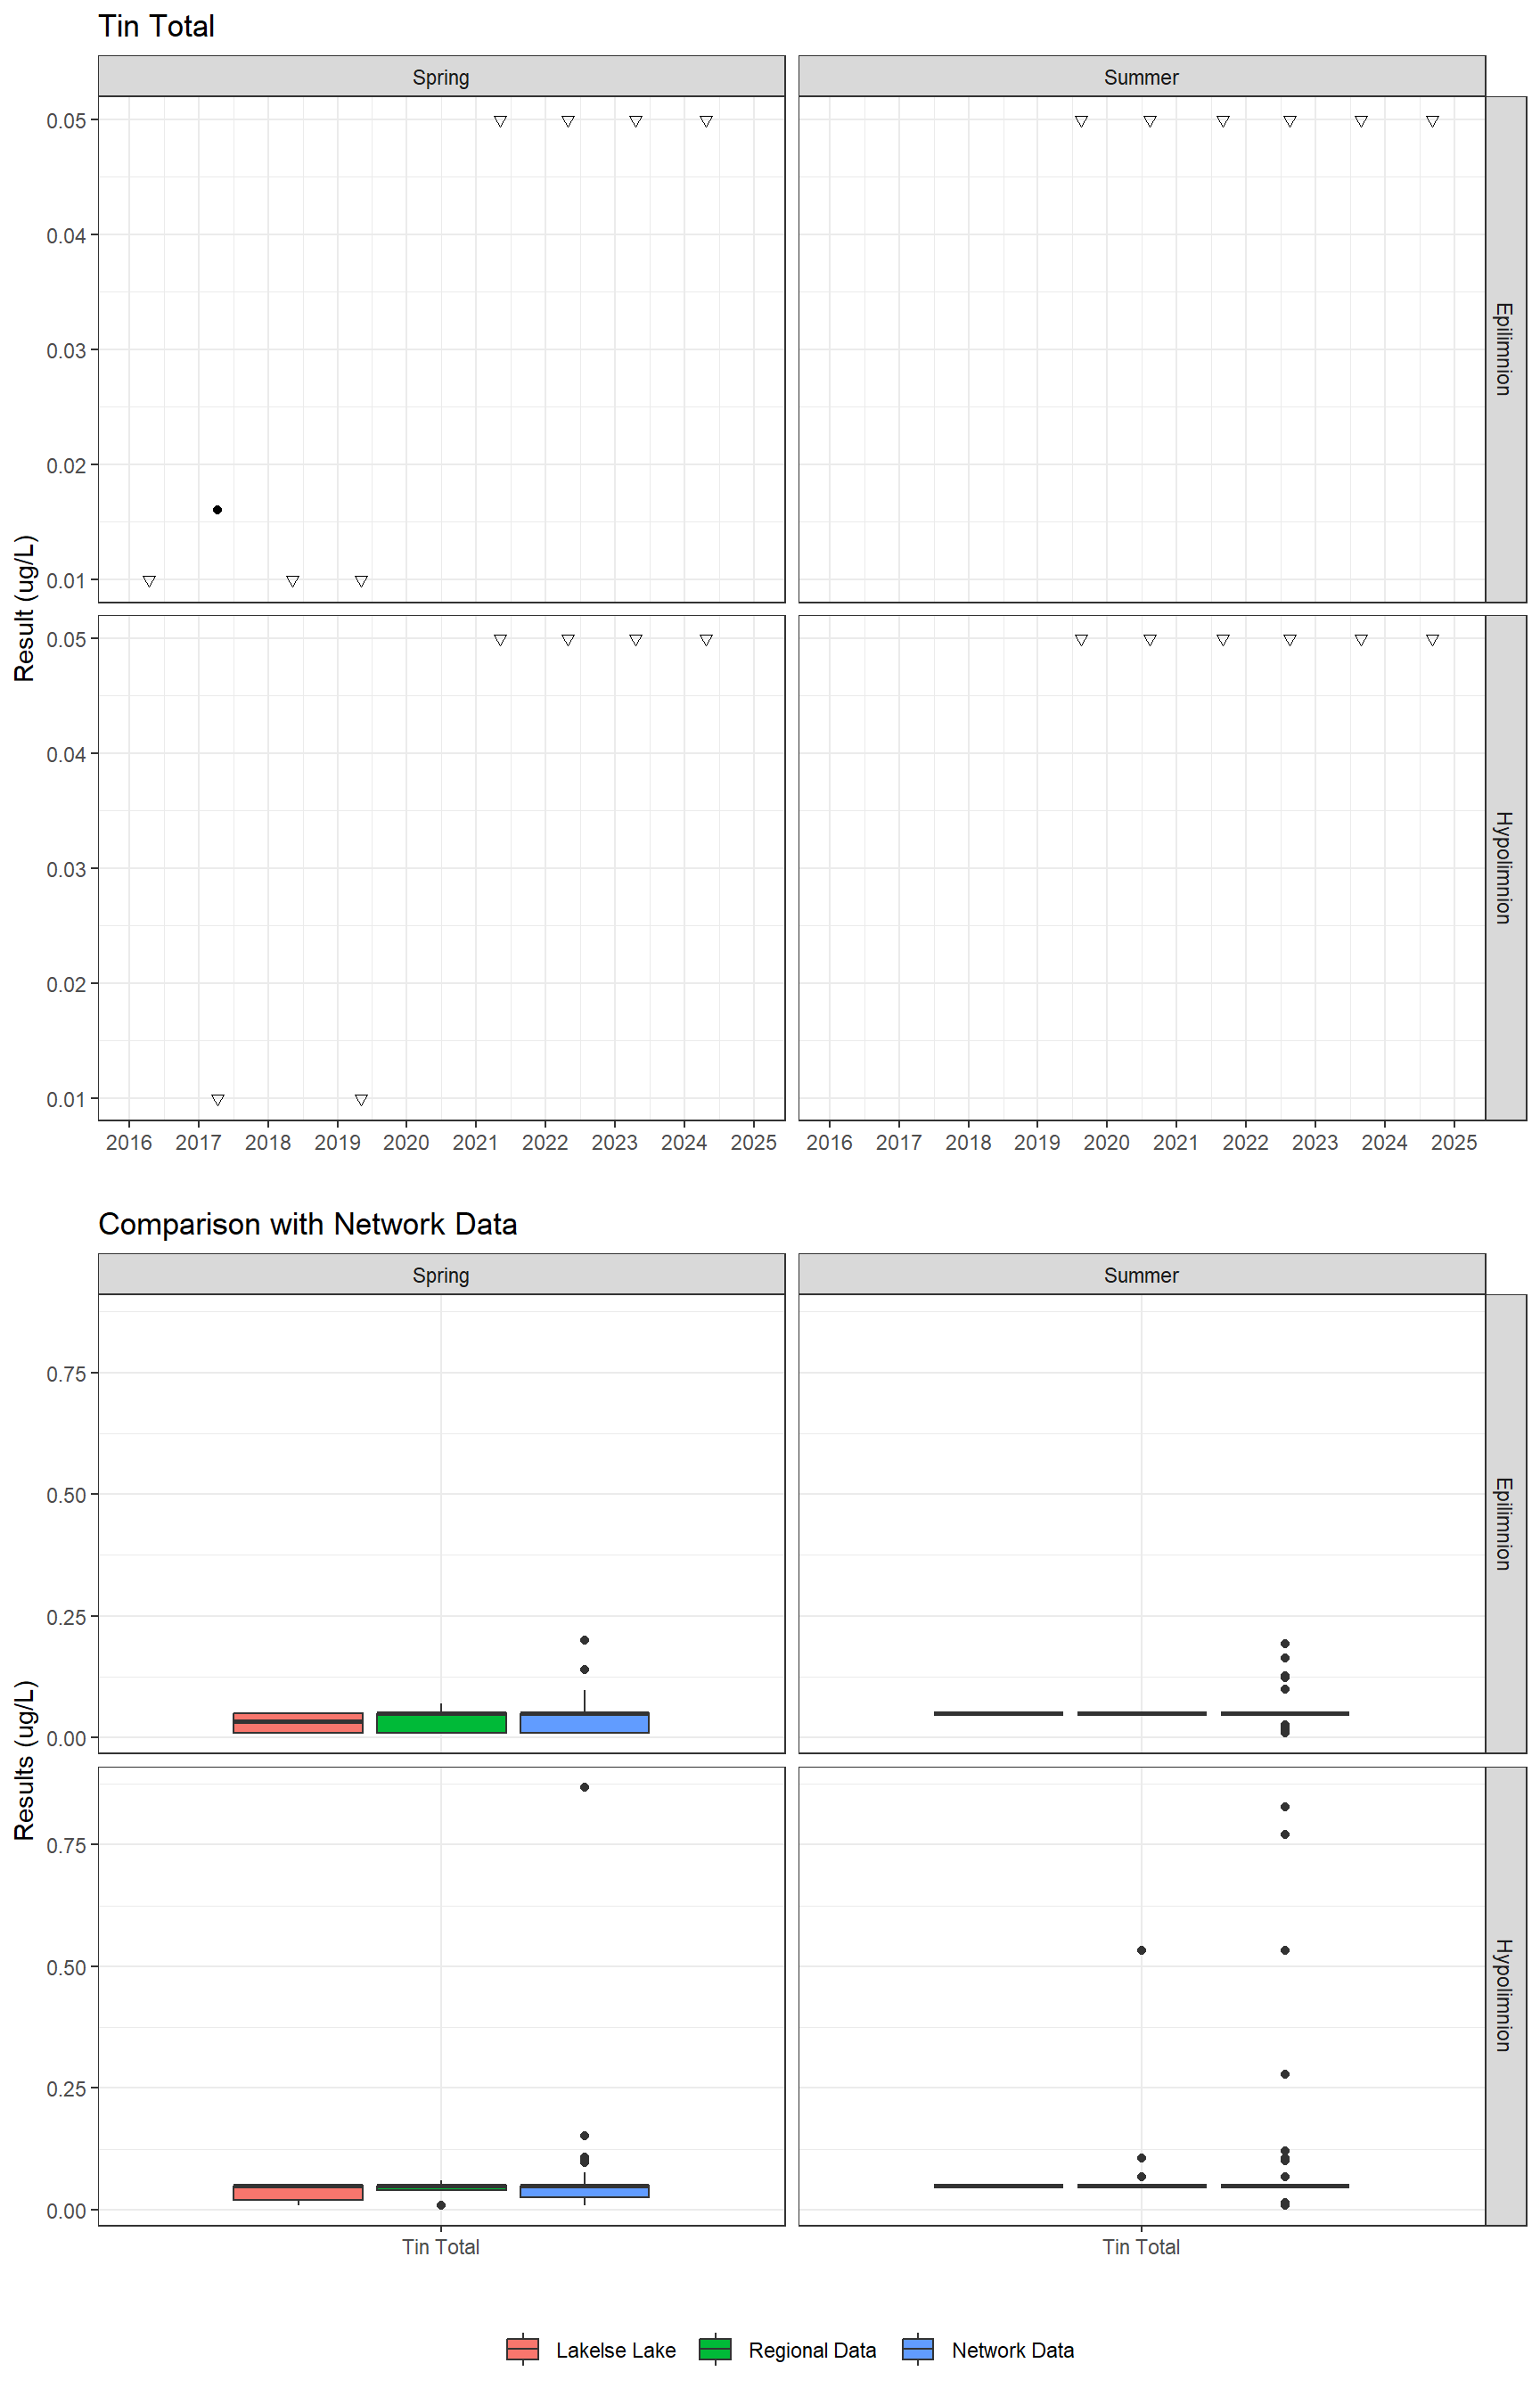Click the red Lakelse Lake legend swatch
This screenshot has width=1540, height=2396.
click(523, 2349)
